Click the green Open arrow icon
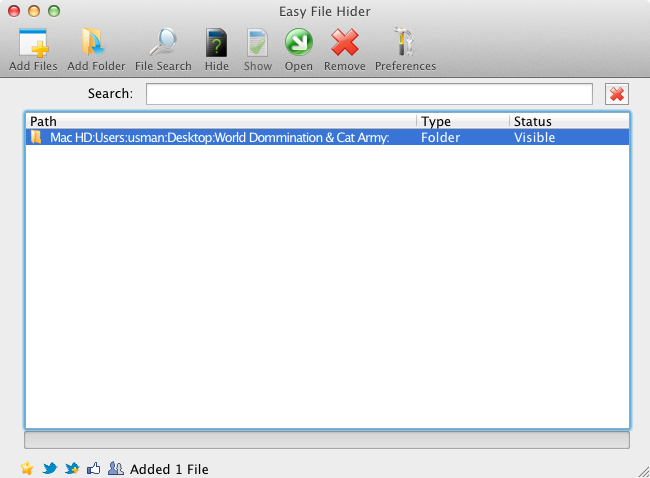Viewport: 650px width, 478px height. [298, 42]
